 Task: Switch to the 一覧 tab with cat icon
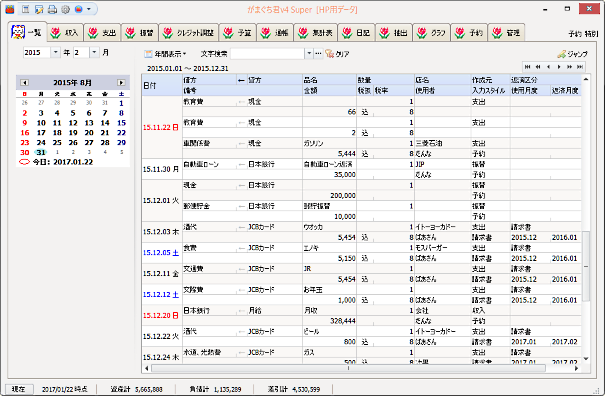tap(27, 32)
